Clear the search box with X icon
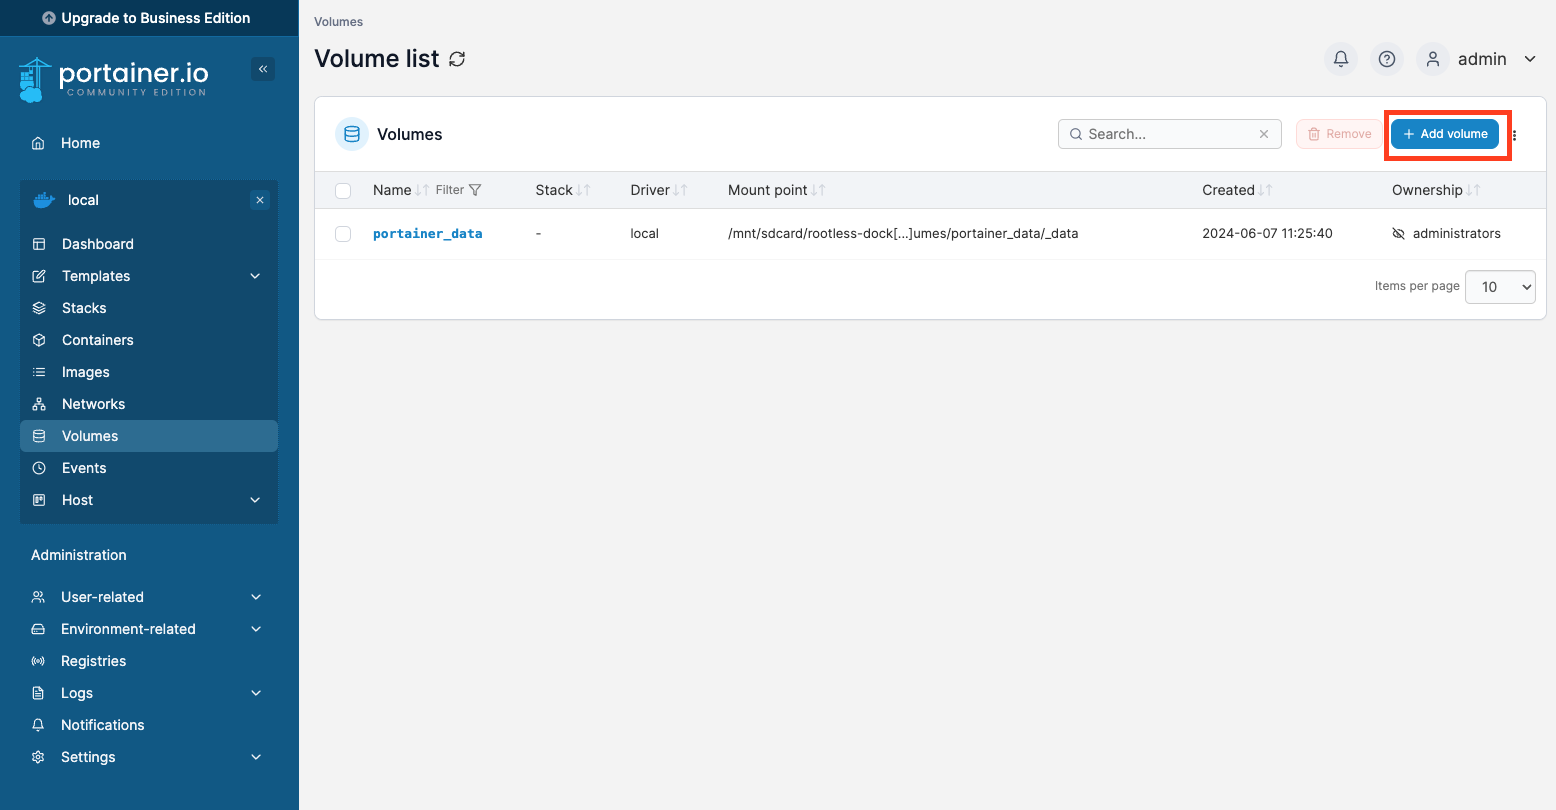1556x810 pixels. pos(1264,134)
